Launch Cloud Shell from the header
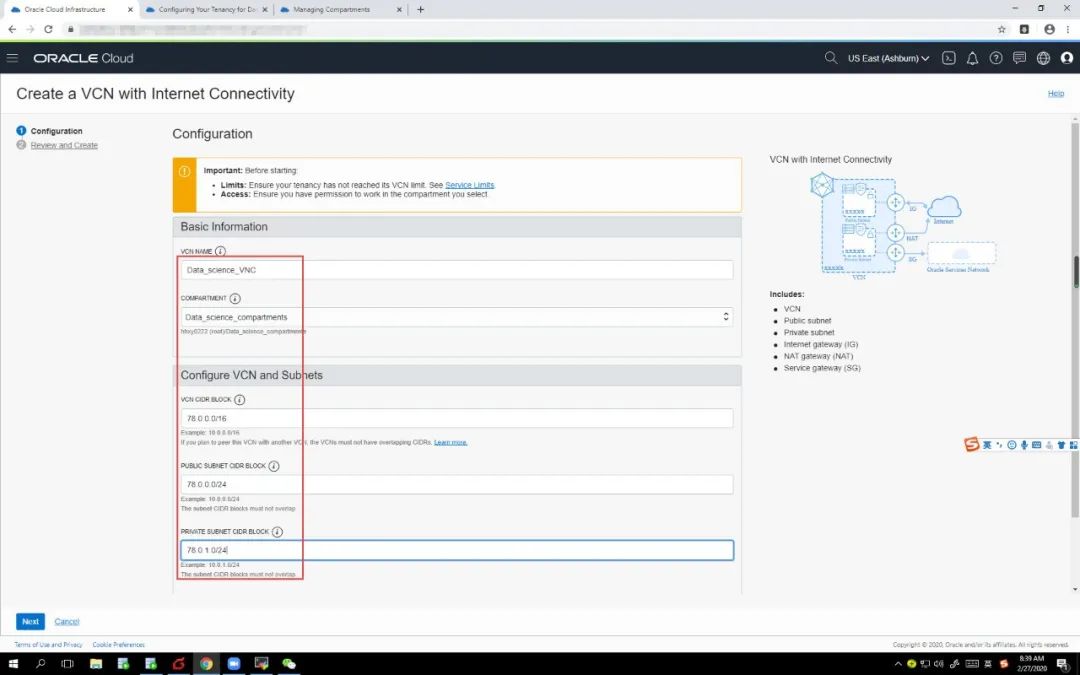Screen dimensions: 1080x675 pos(949,58)
